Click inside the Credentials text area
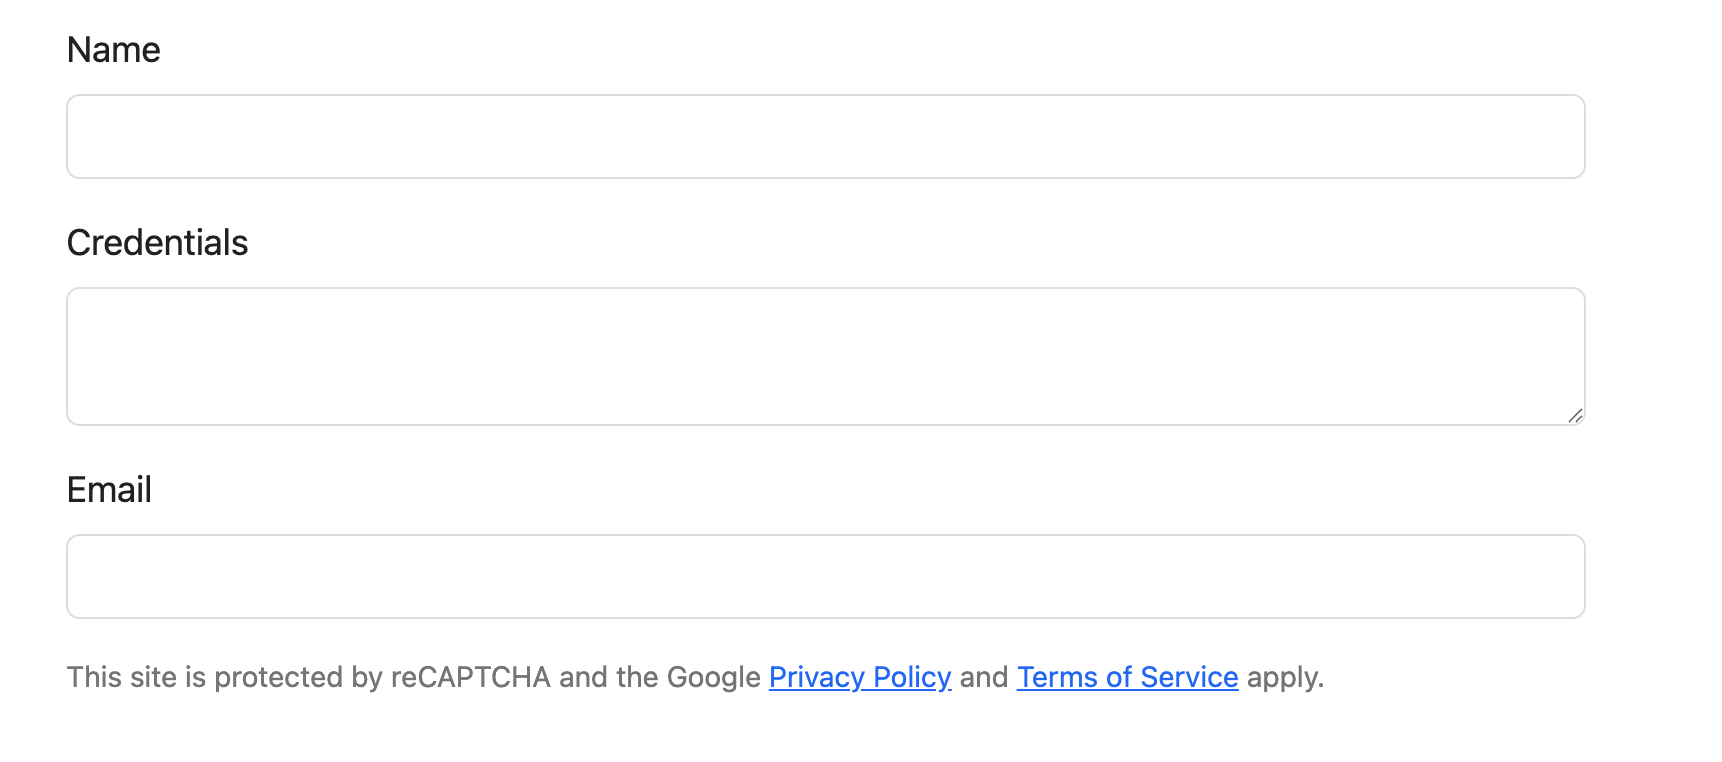Screen dimensions: 1722x762 [x=825, y=356]
